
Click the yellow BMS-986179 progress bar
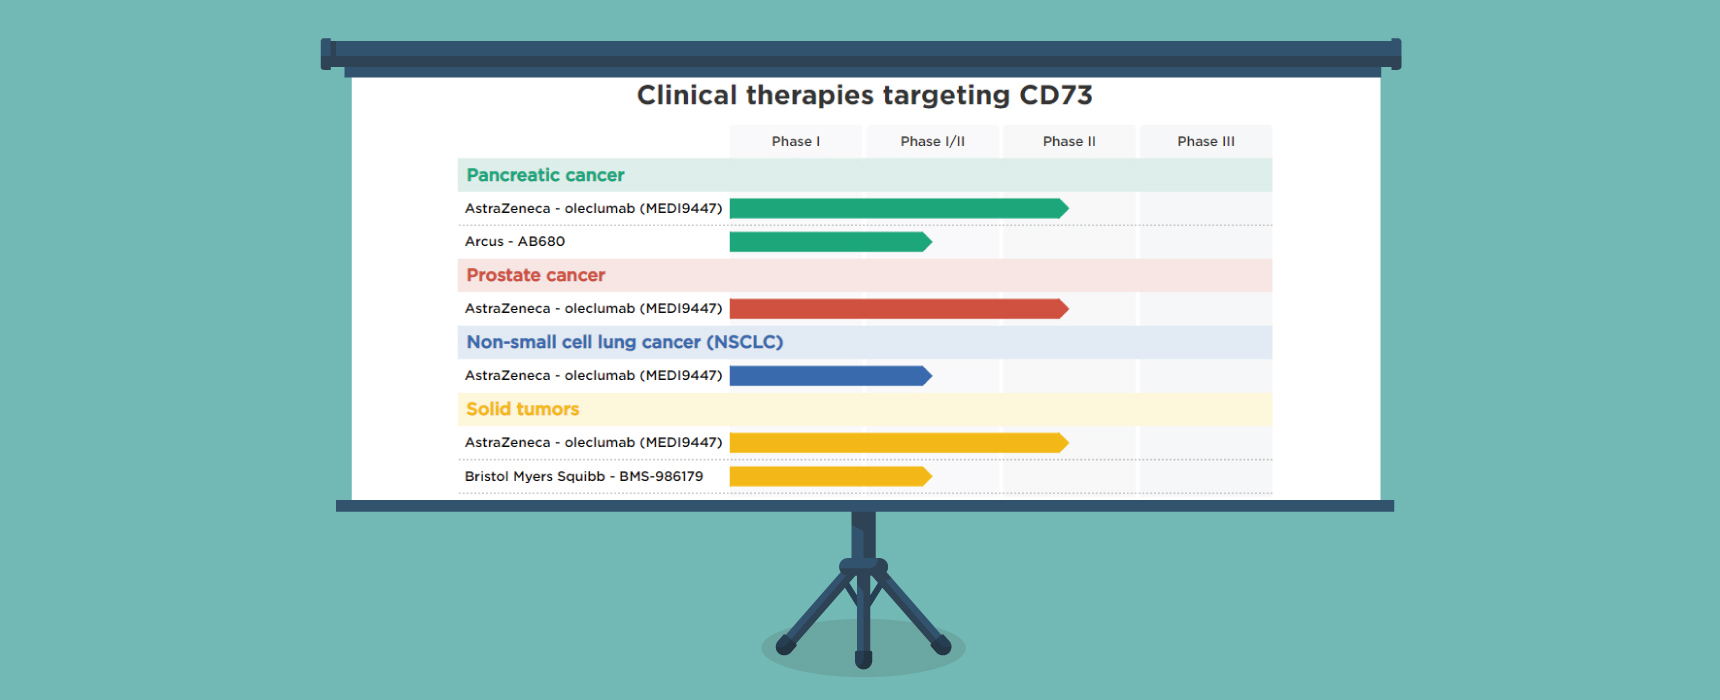[830, 476]
